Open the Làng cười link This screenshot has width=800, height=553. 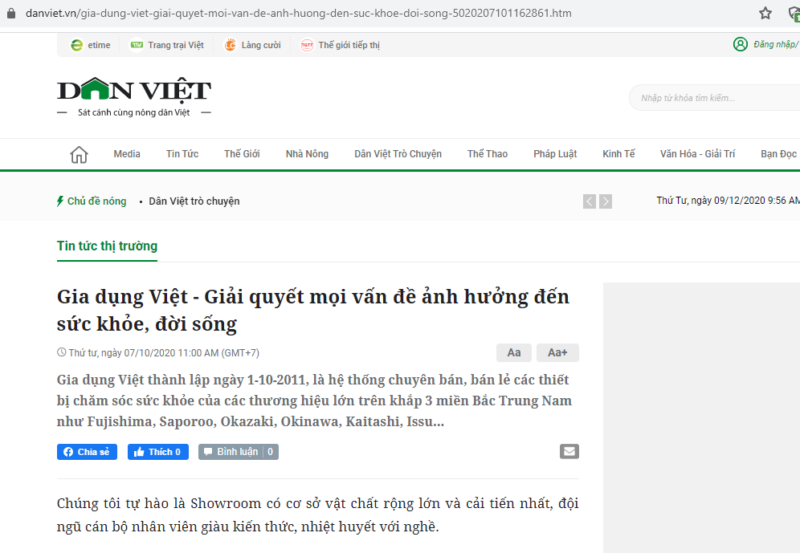(253, 45)
